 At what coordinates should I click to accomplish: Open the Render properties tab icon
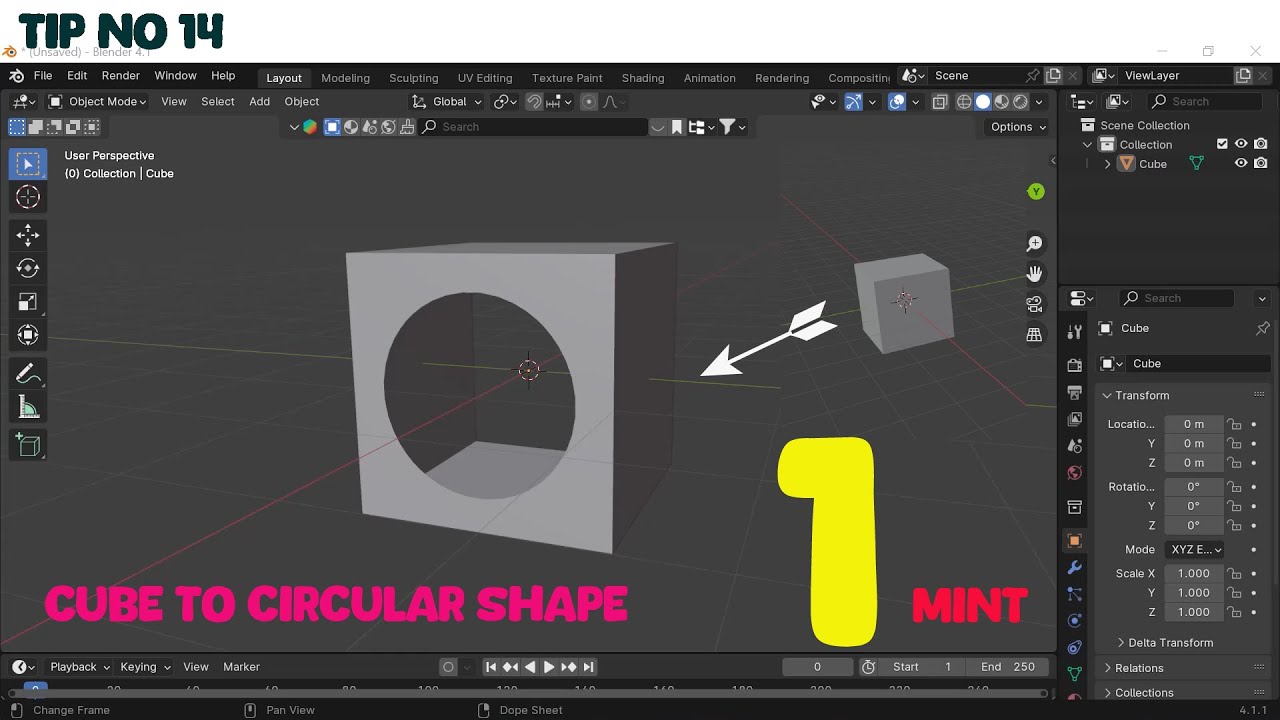click(x=1075, y=365)
